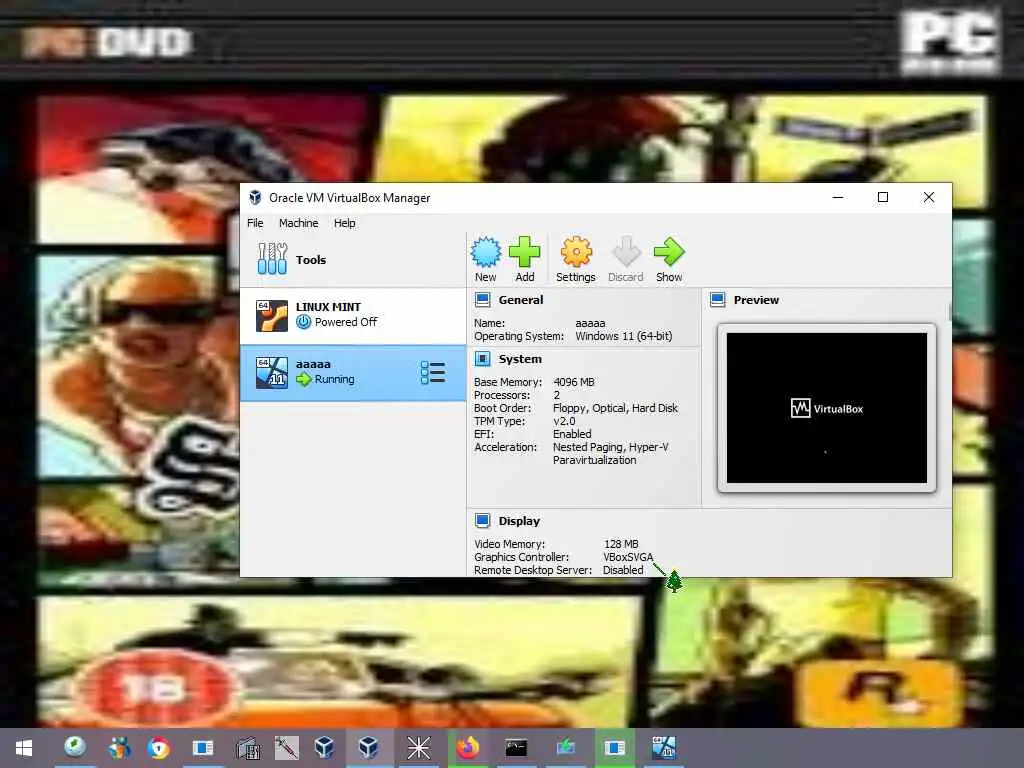Click the '128 MB' video memory value
This screenshot has height=768, width=1024.
tap(621, 544)
